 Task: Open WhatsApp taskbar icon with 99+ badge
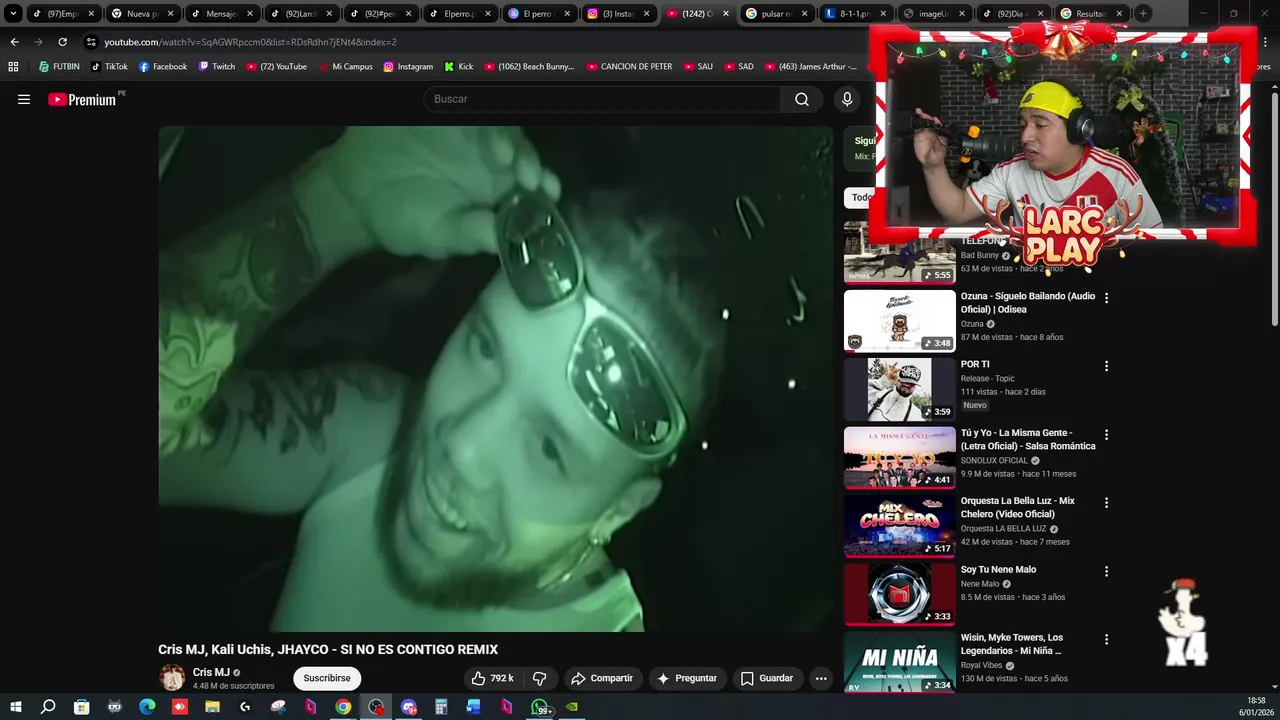(x=540, y=707)
